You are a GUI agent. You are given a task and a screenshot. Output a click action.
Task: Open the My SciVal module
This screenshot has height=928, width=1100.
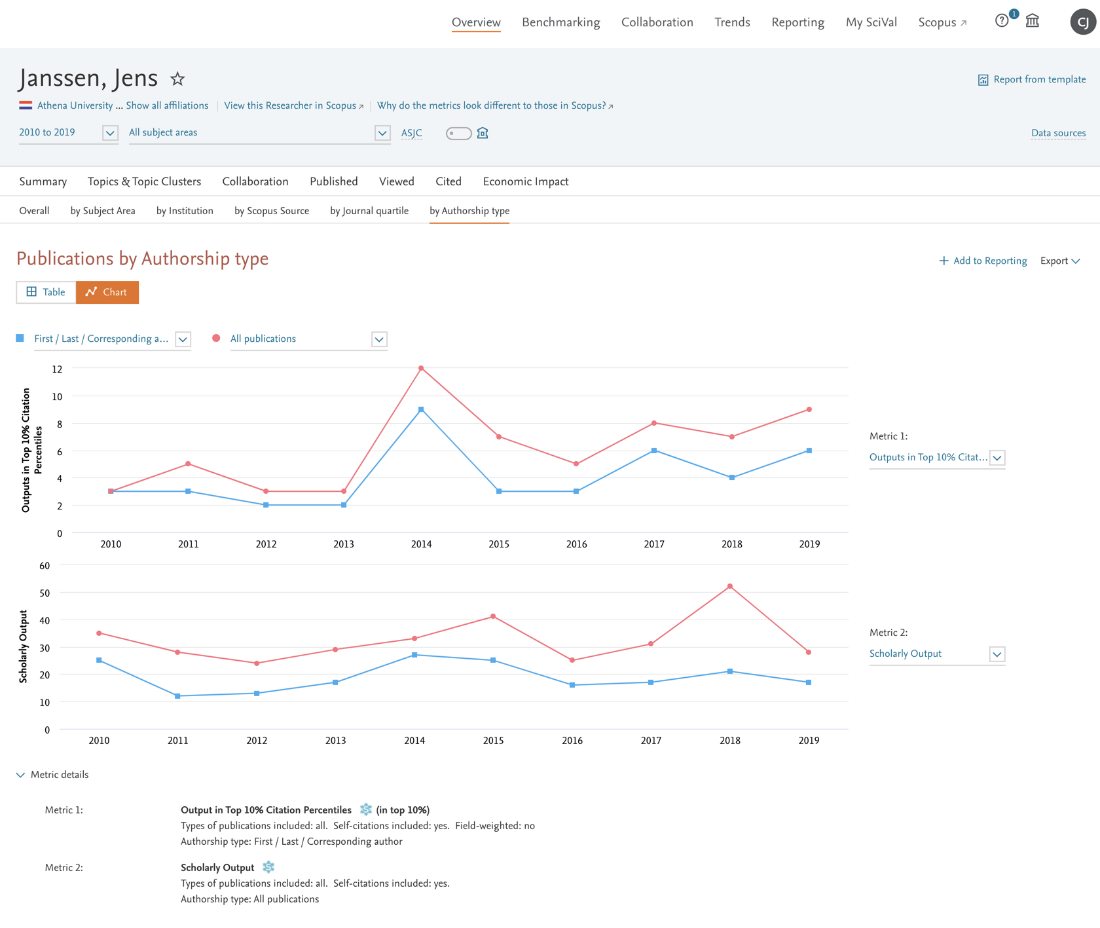[871, 22]
